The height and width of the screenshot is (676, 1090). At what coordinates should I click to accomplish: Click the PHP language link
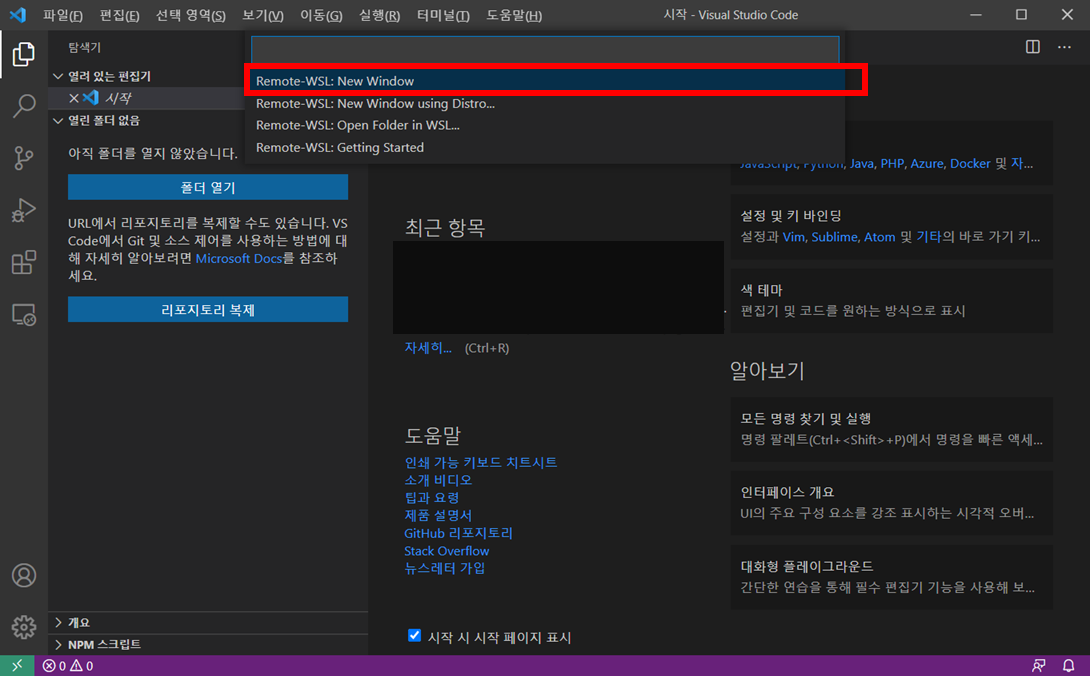893,163
